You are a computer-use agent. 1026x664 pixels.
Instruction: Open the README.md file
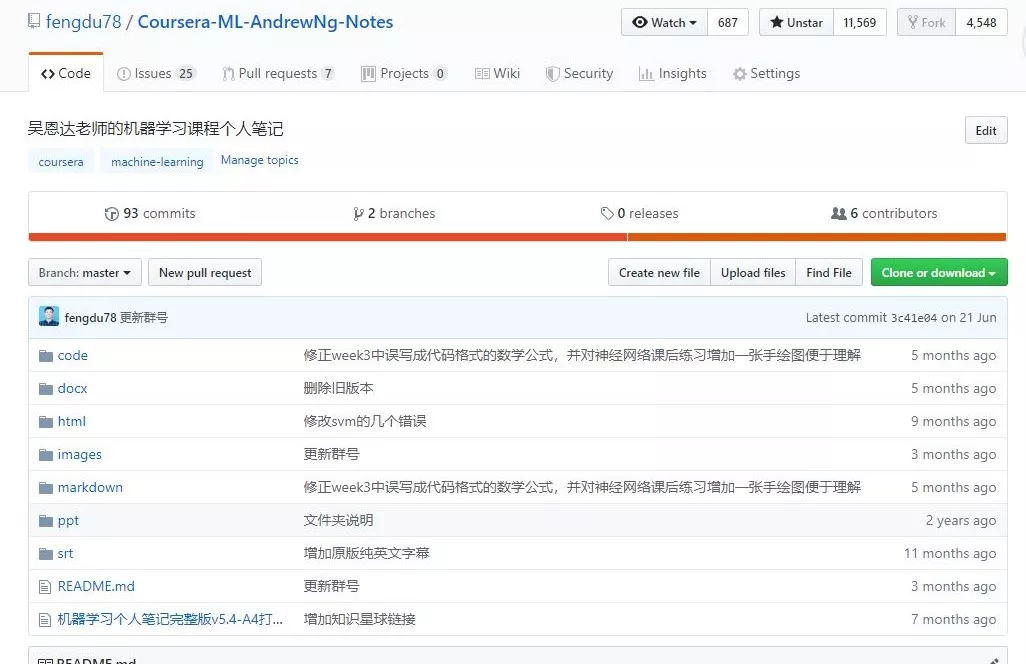coord(96,586)
